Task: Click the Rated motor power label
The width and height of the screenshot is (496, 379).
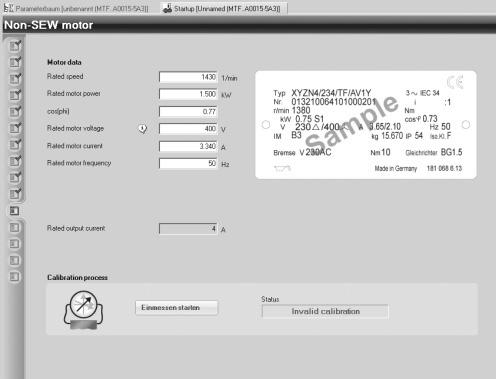Action: pyautogui.click(x=74, y=94)
